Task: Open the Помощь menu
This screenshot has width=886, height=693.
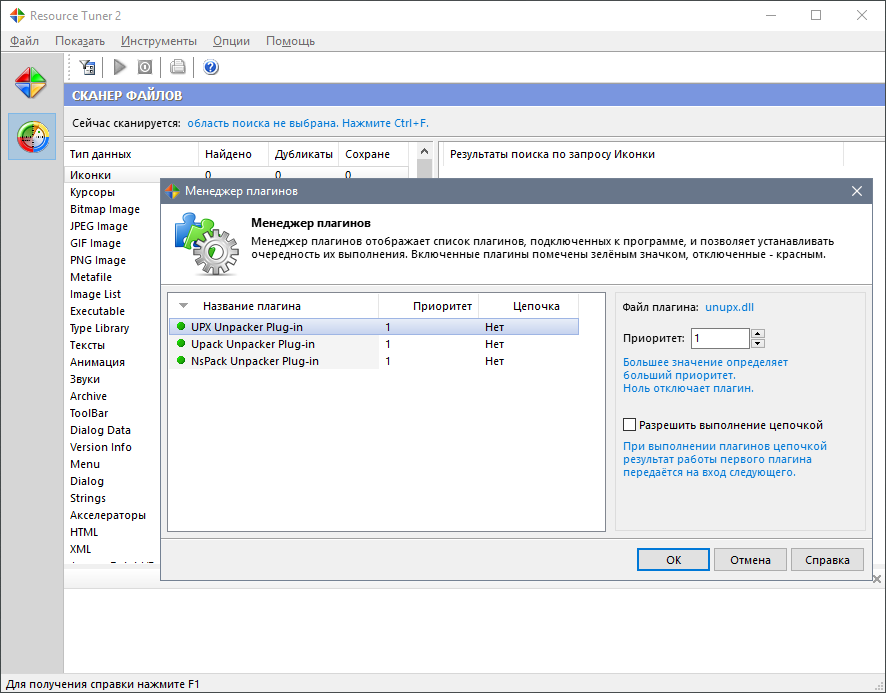Action: (290, 41)
